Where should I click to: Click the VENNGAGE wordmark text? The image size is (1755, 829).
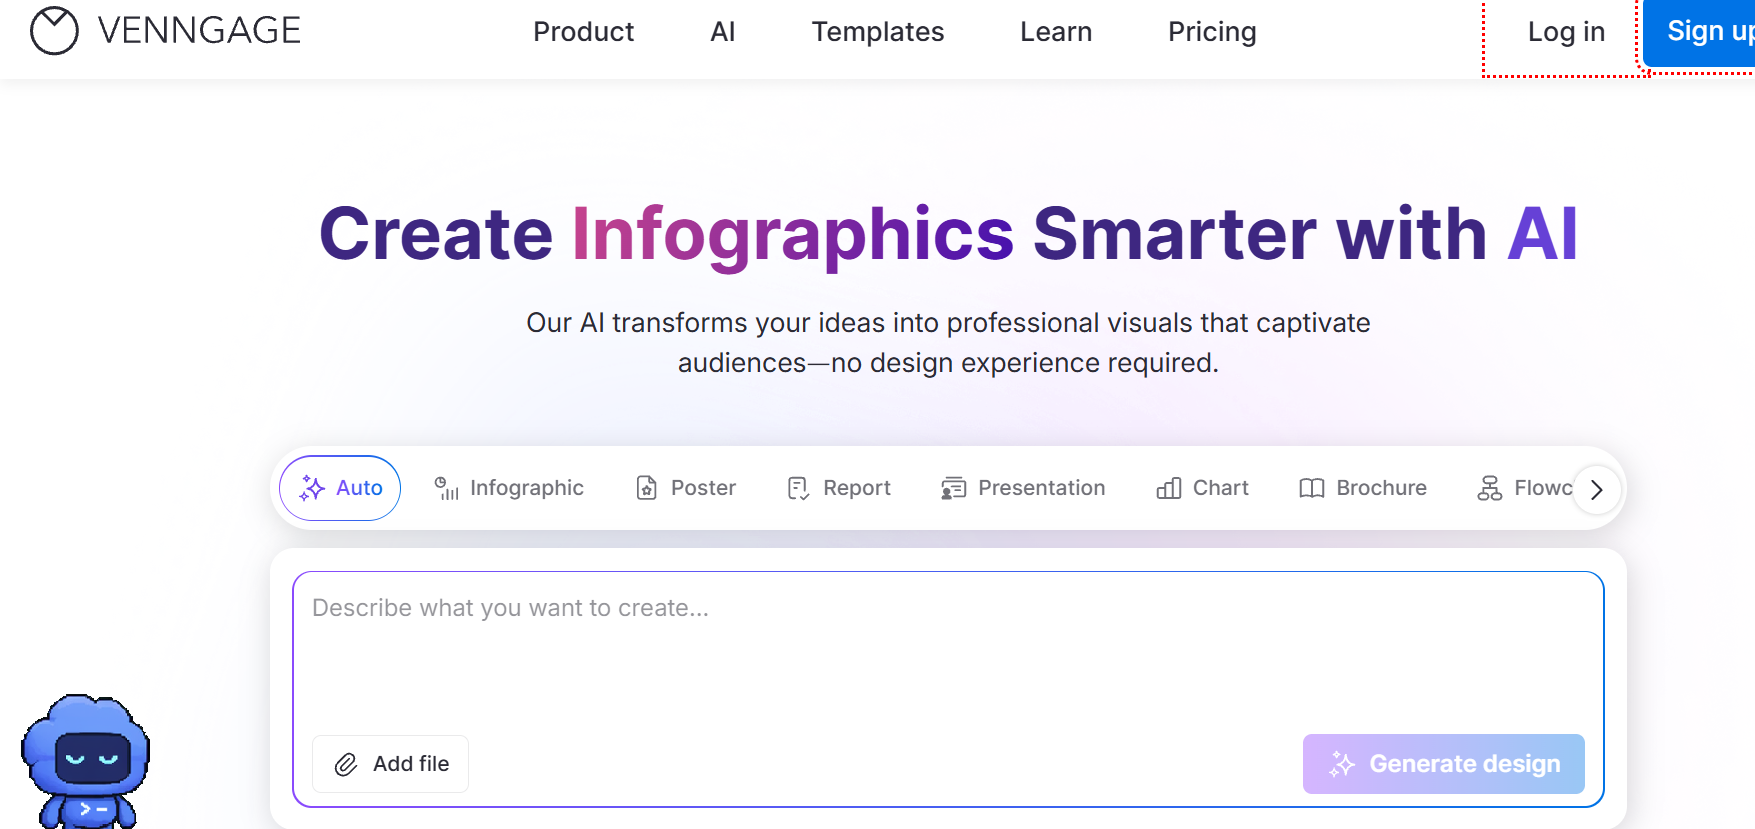[x=199, y=31]
